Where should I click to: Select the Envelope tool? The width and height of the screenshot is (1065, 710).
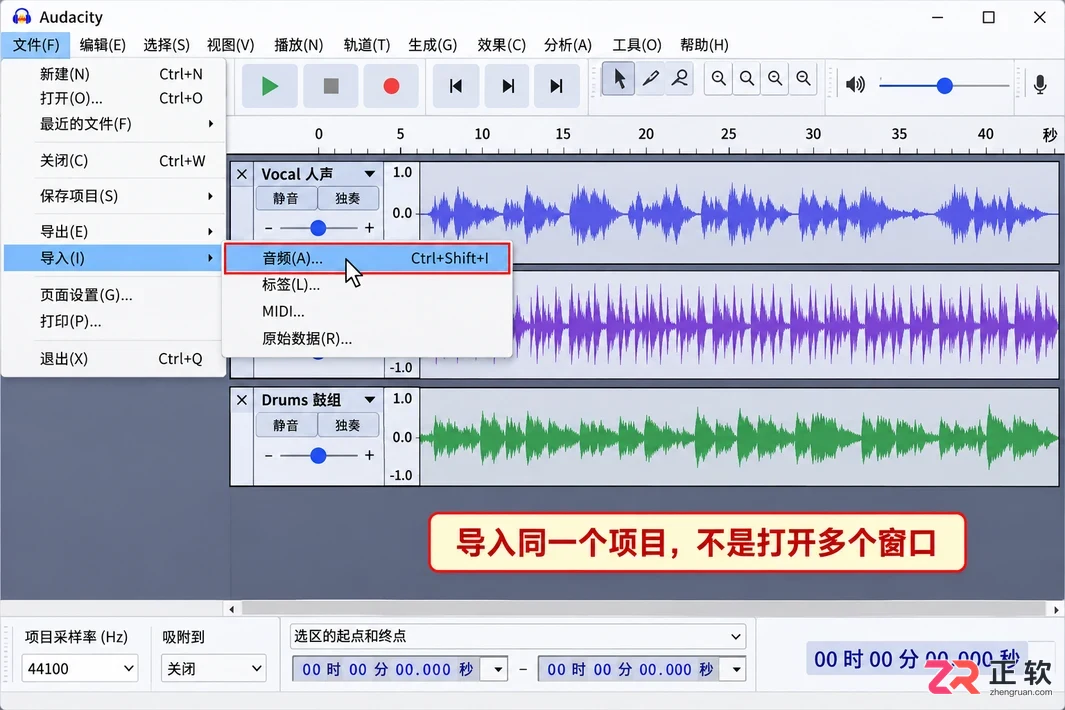(x=679, y=79)
